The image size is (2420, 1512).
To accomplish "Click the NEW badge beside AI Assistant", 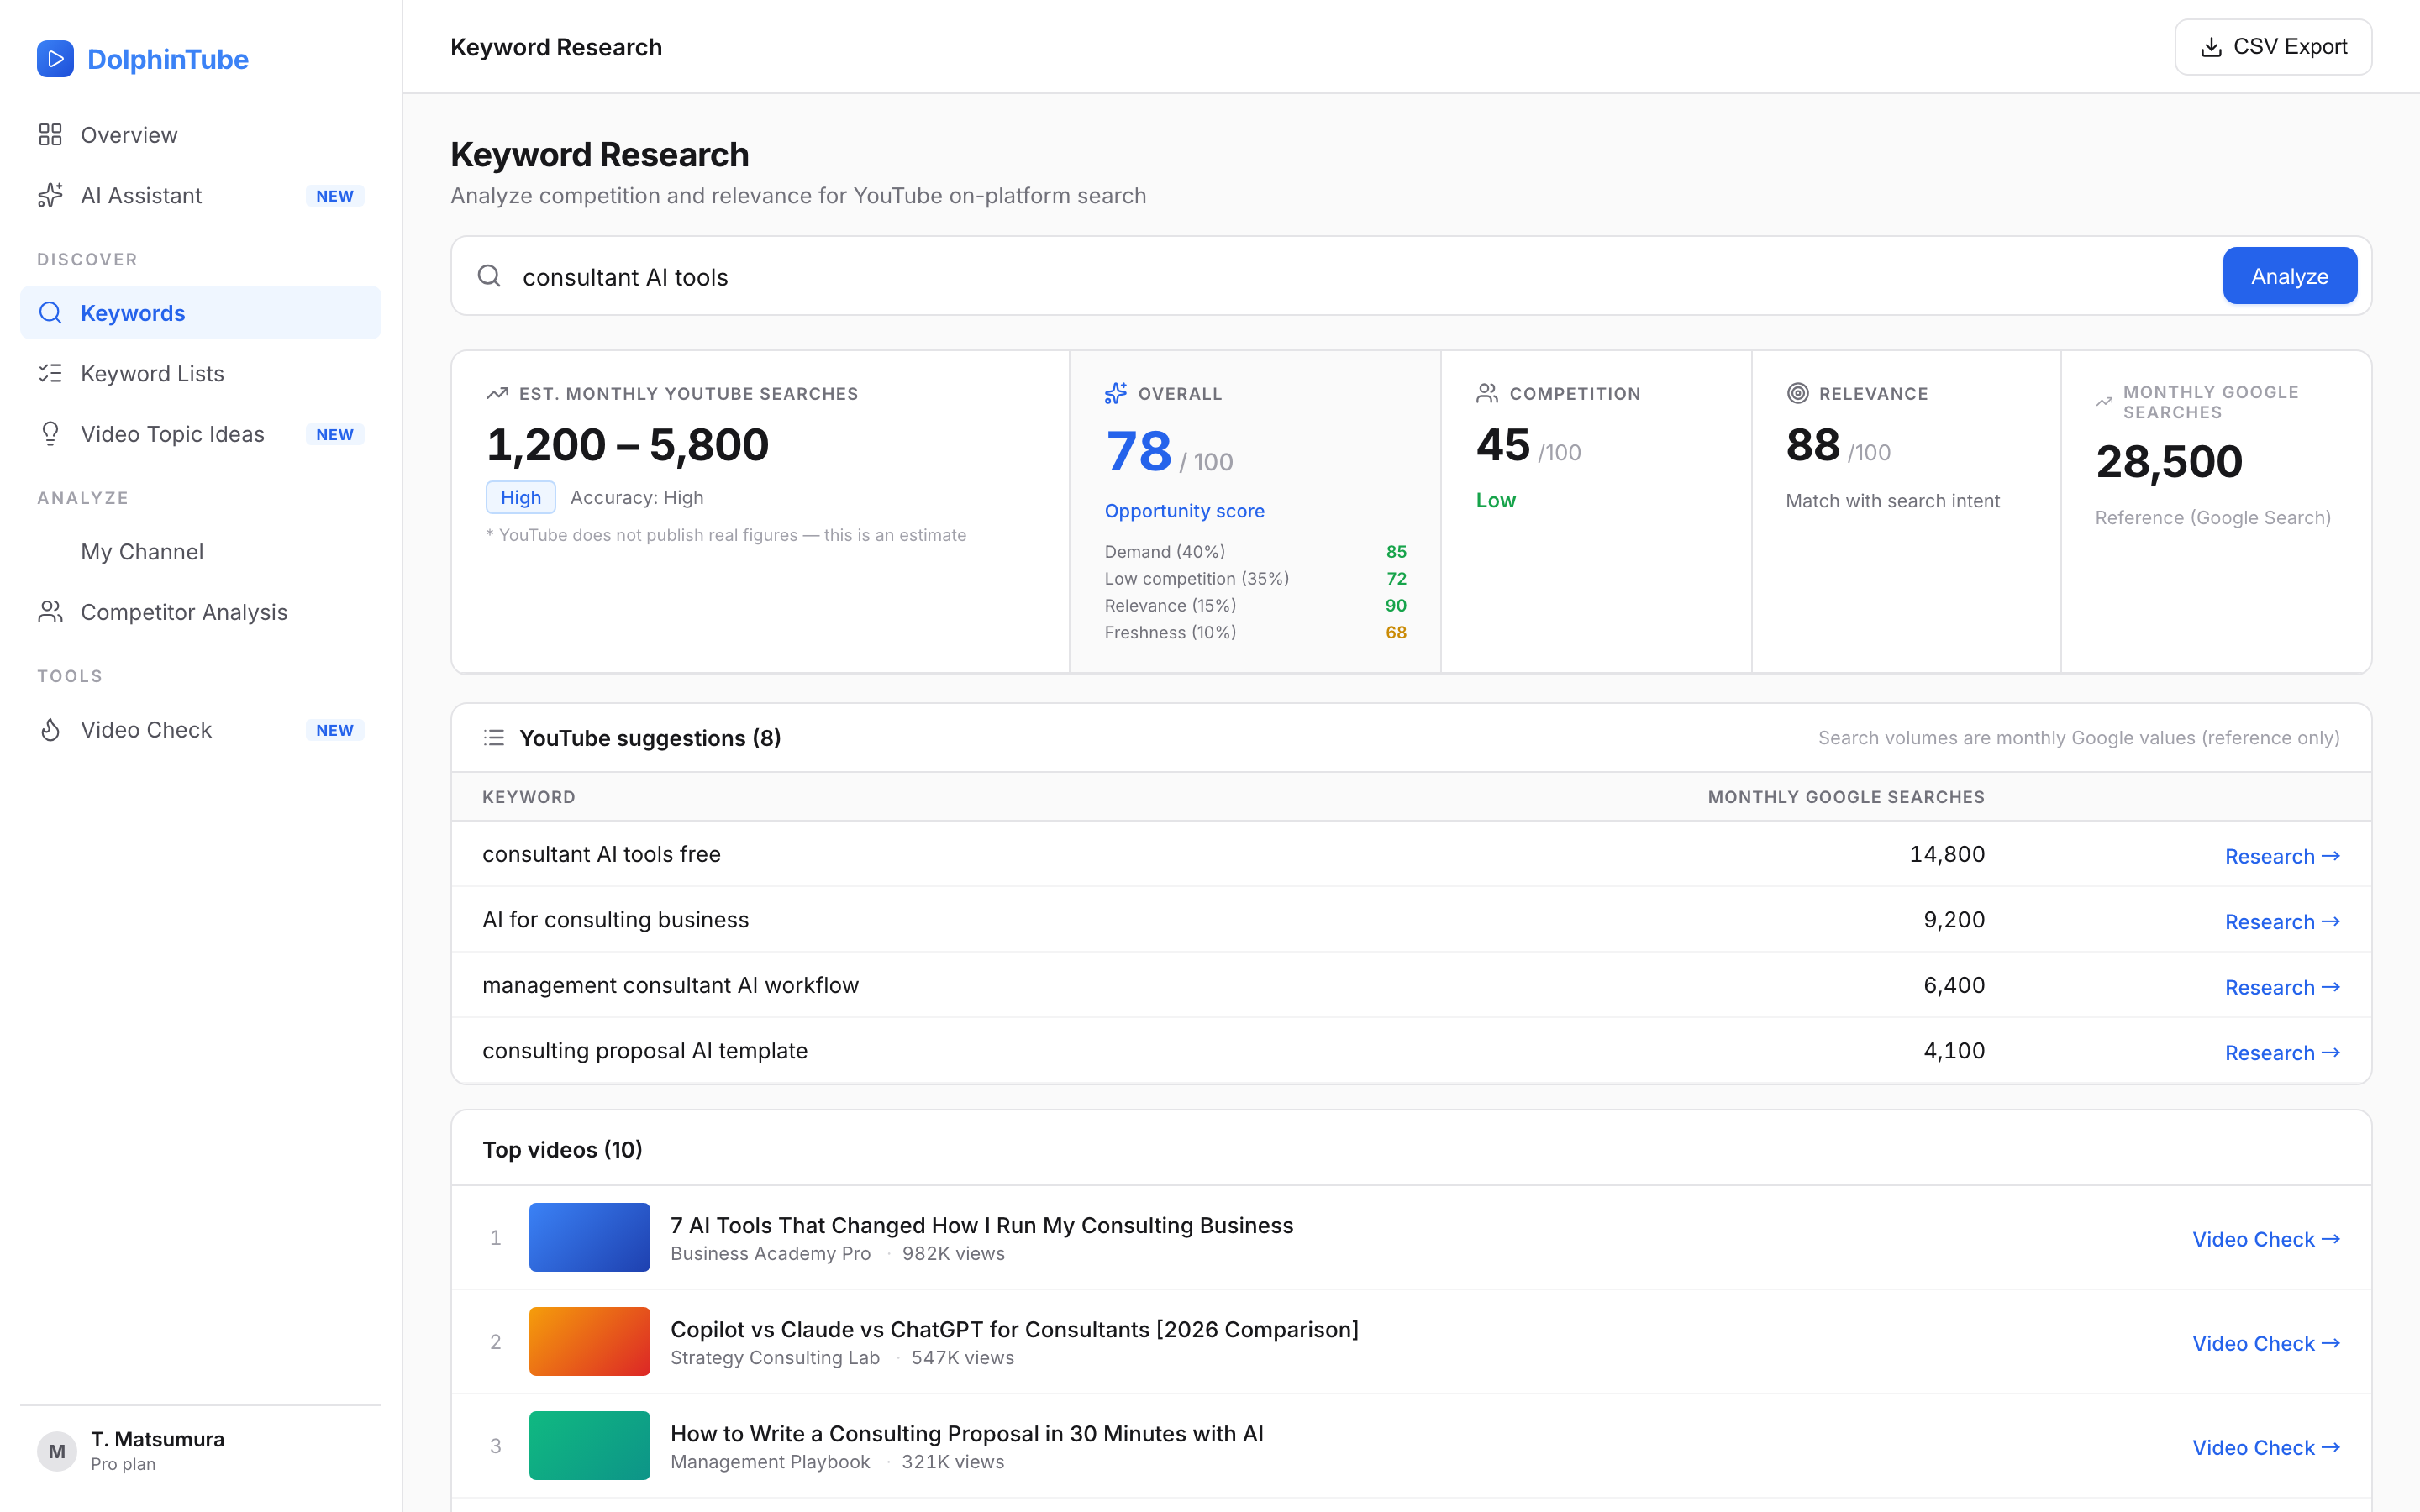I will (335, 196).
